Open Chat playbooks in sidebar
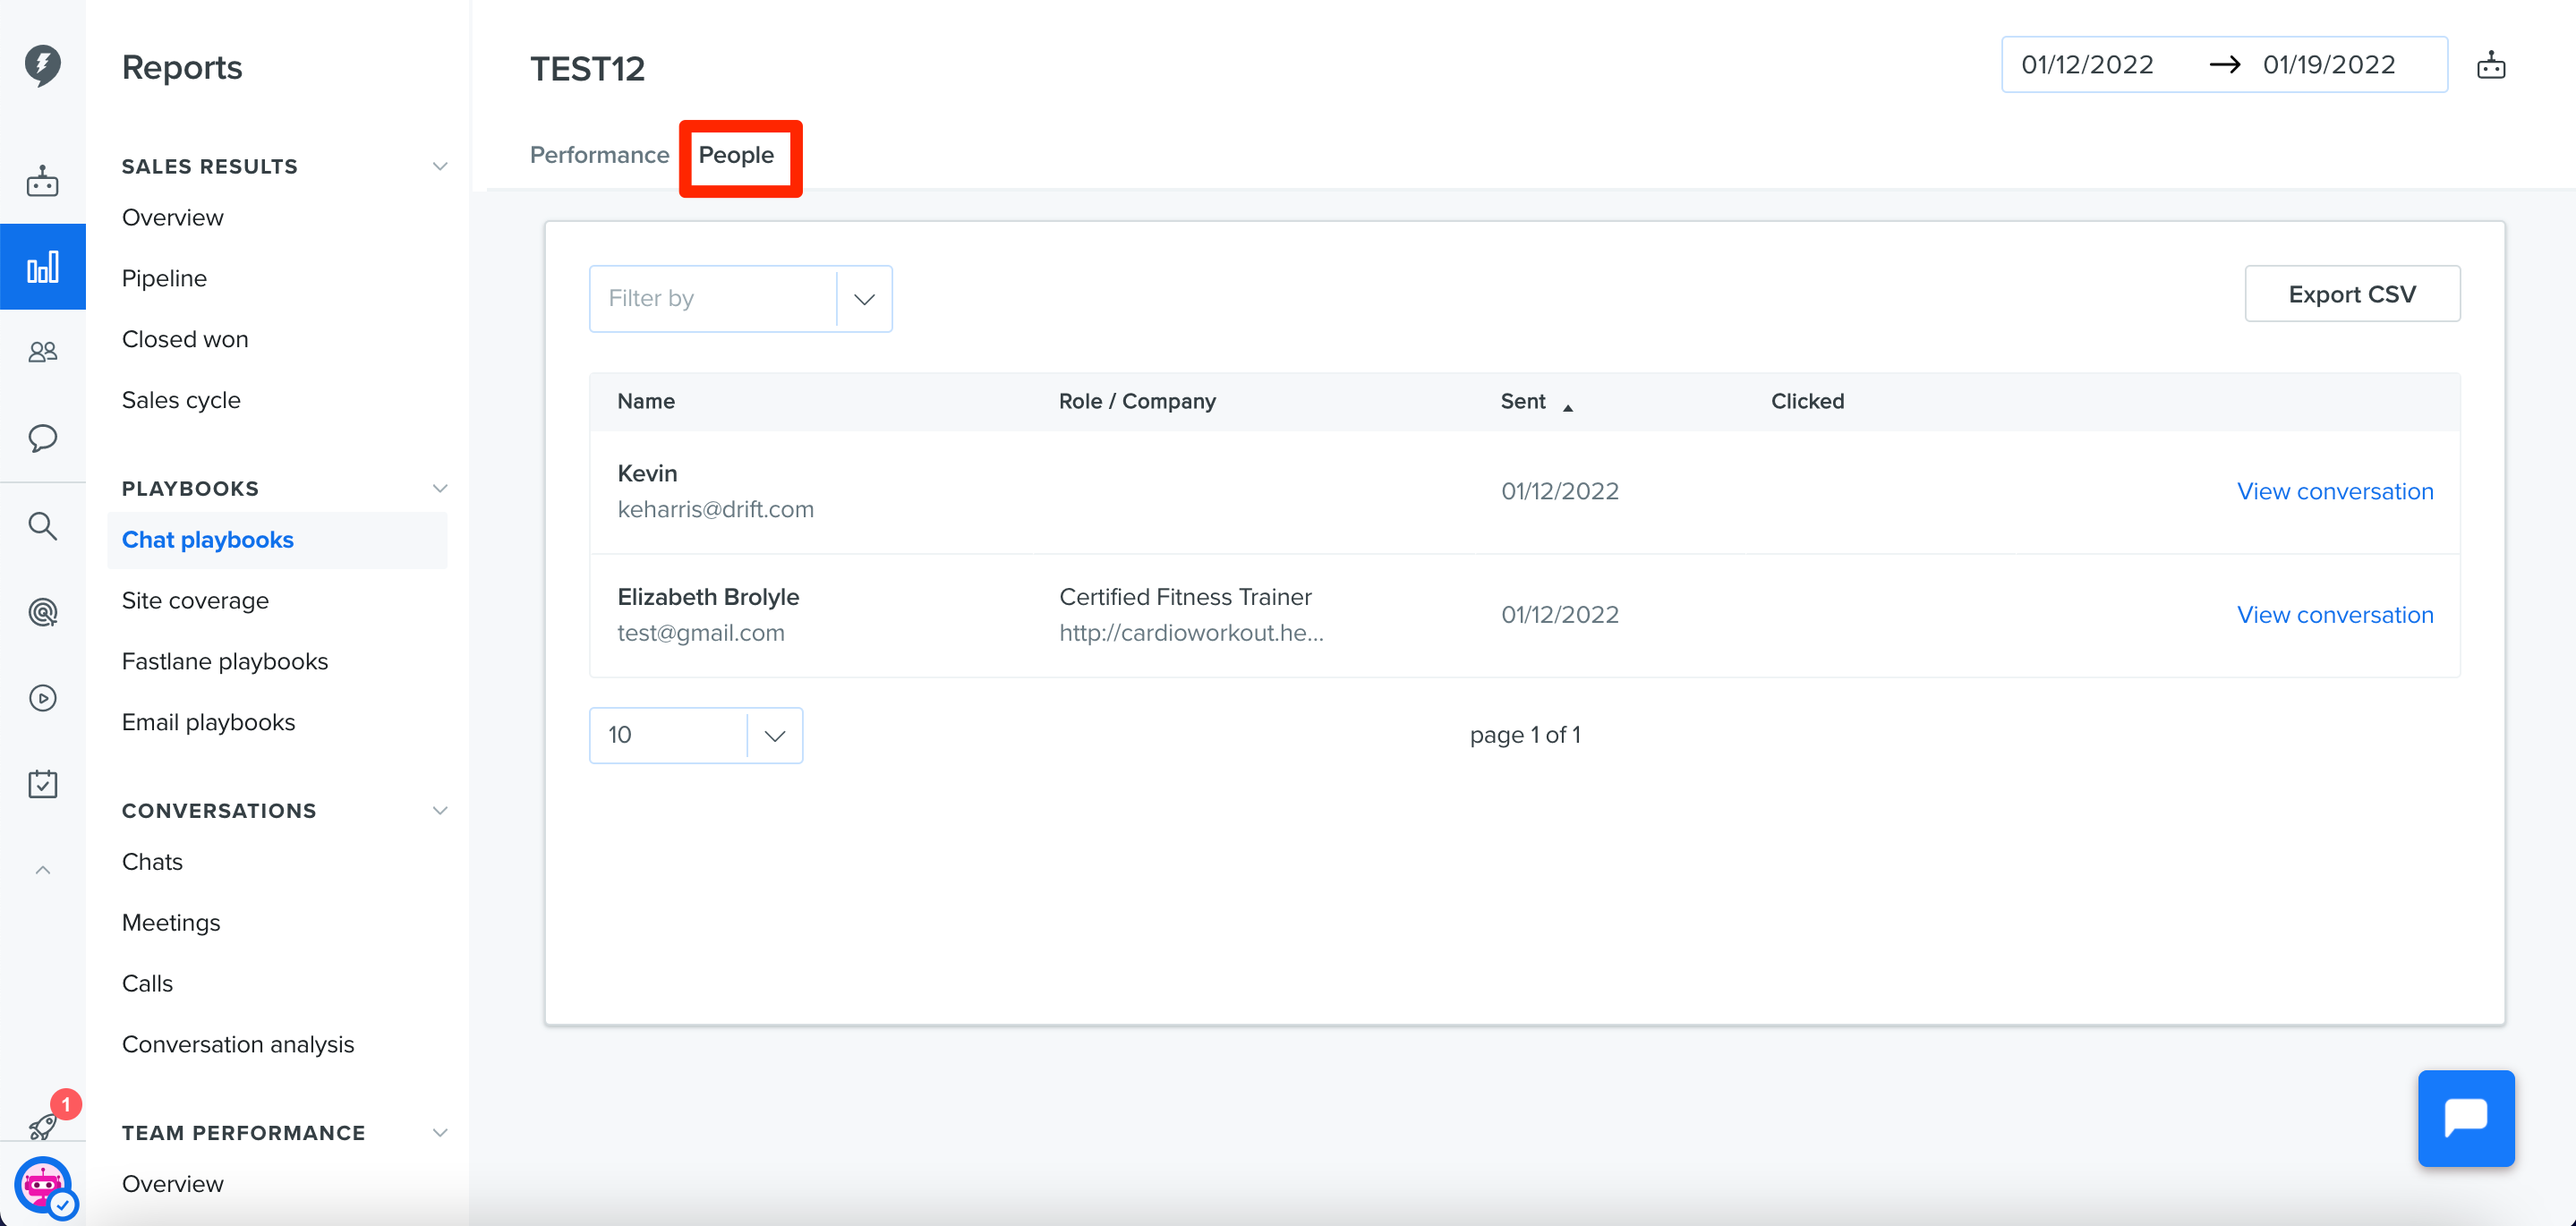This screenshot has width=2576, height=1226. click(x=277, y=540)
